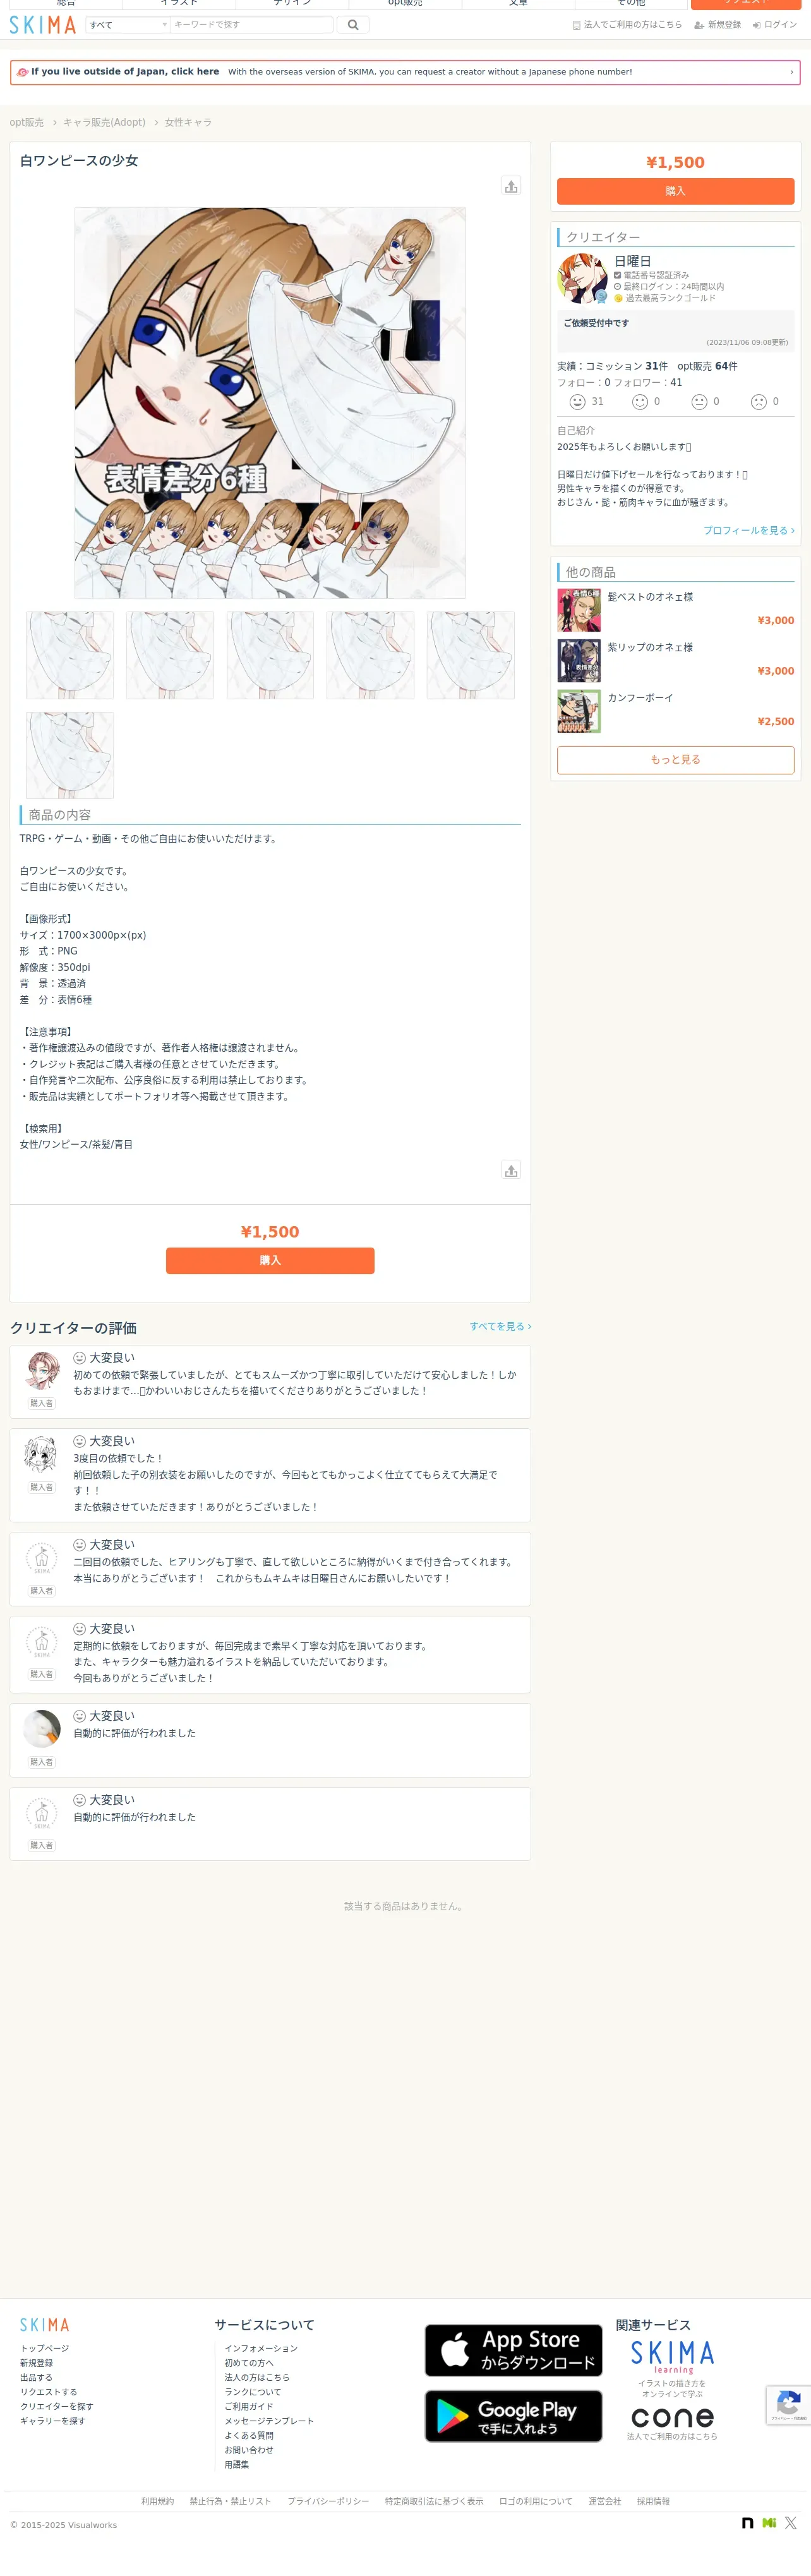Click the 購入 button in sidebar

(x=675, y=191)
